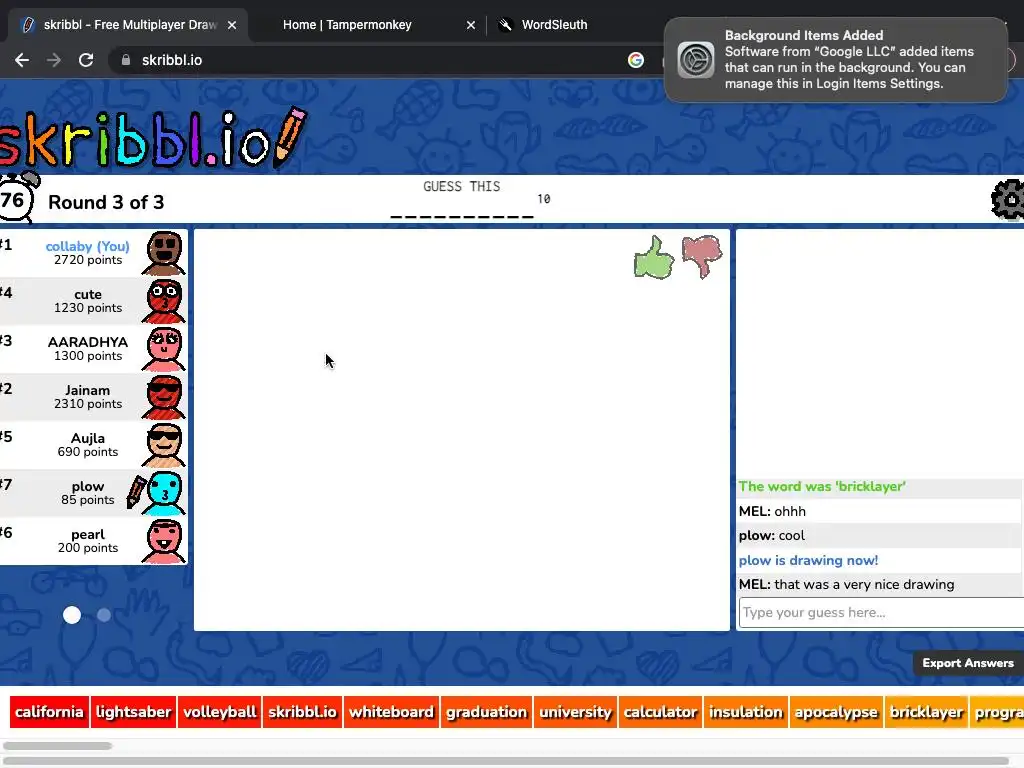Select the second page indicator dot
The width and height of the screenshot is (1024, 768).
[x=104, y=615]
